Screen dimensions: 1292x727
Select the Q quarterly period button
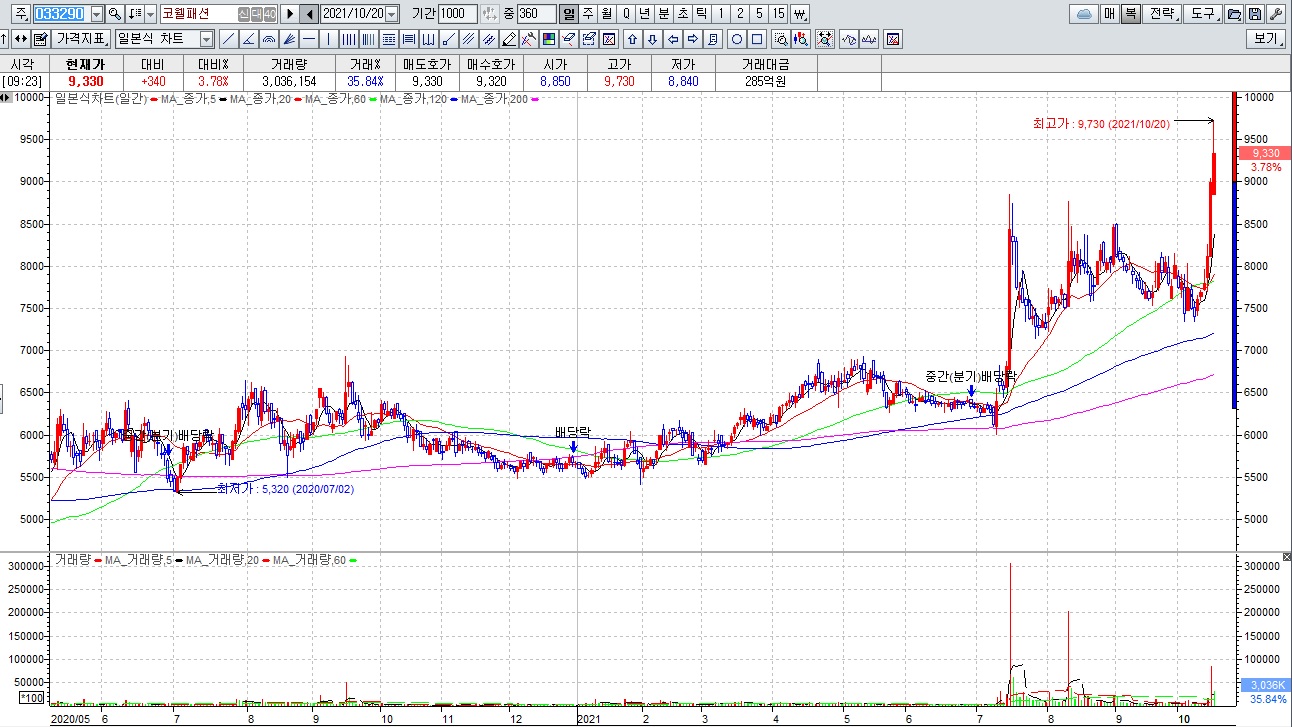click(x=625, y=14)
